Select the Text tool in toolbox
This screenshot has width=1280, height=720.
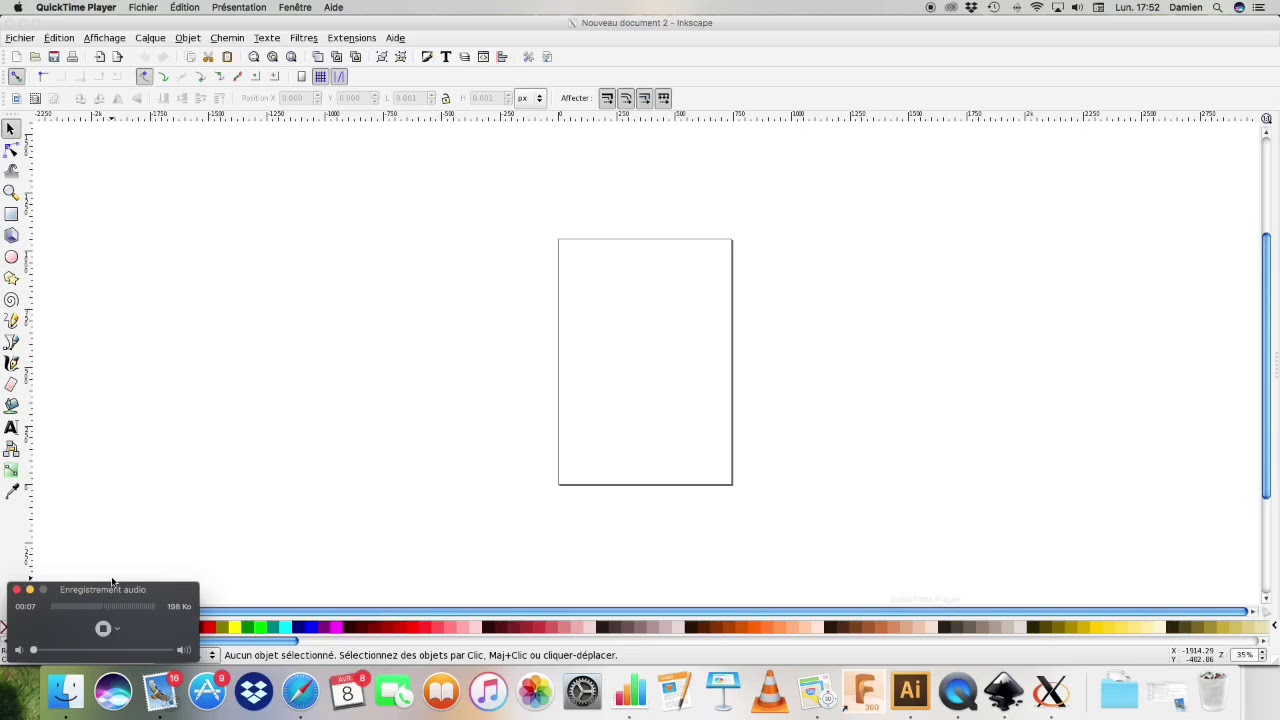pyautogui.click(x=11, y=427)
